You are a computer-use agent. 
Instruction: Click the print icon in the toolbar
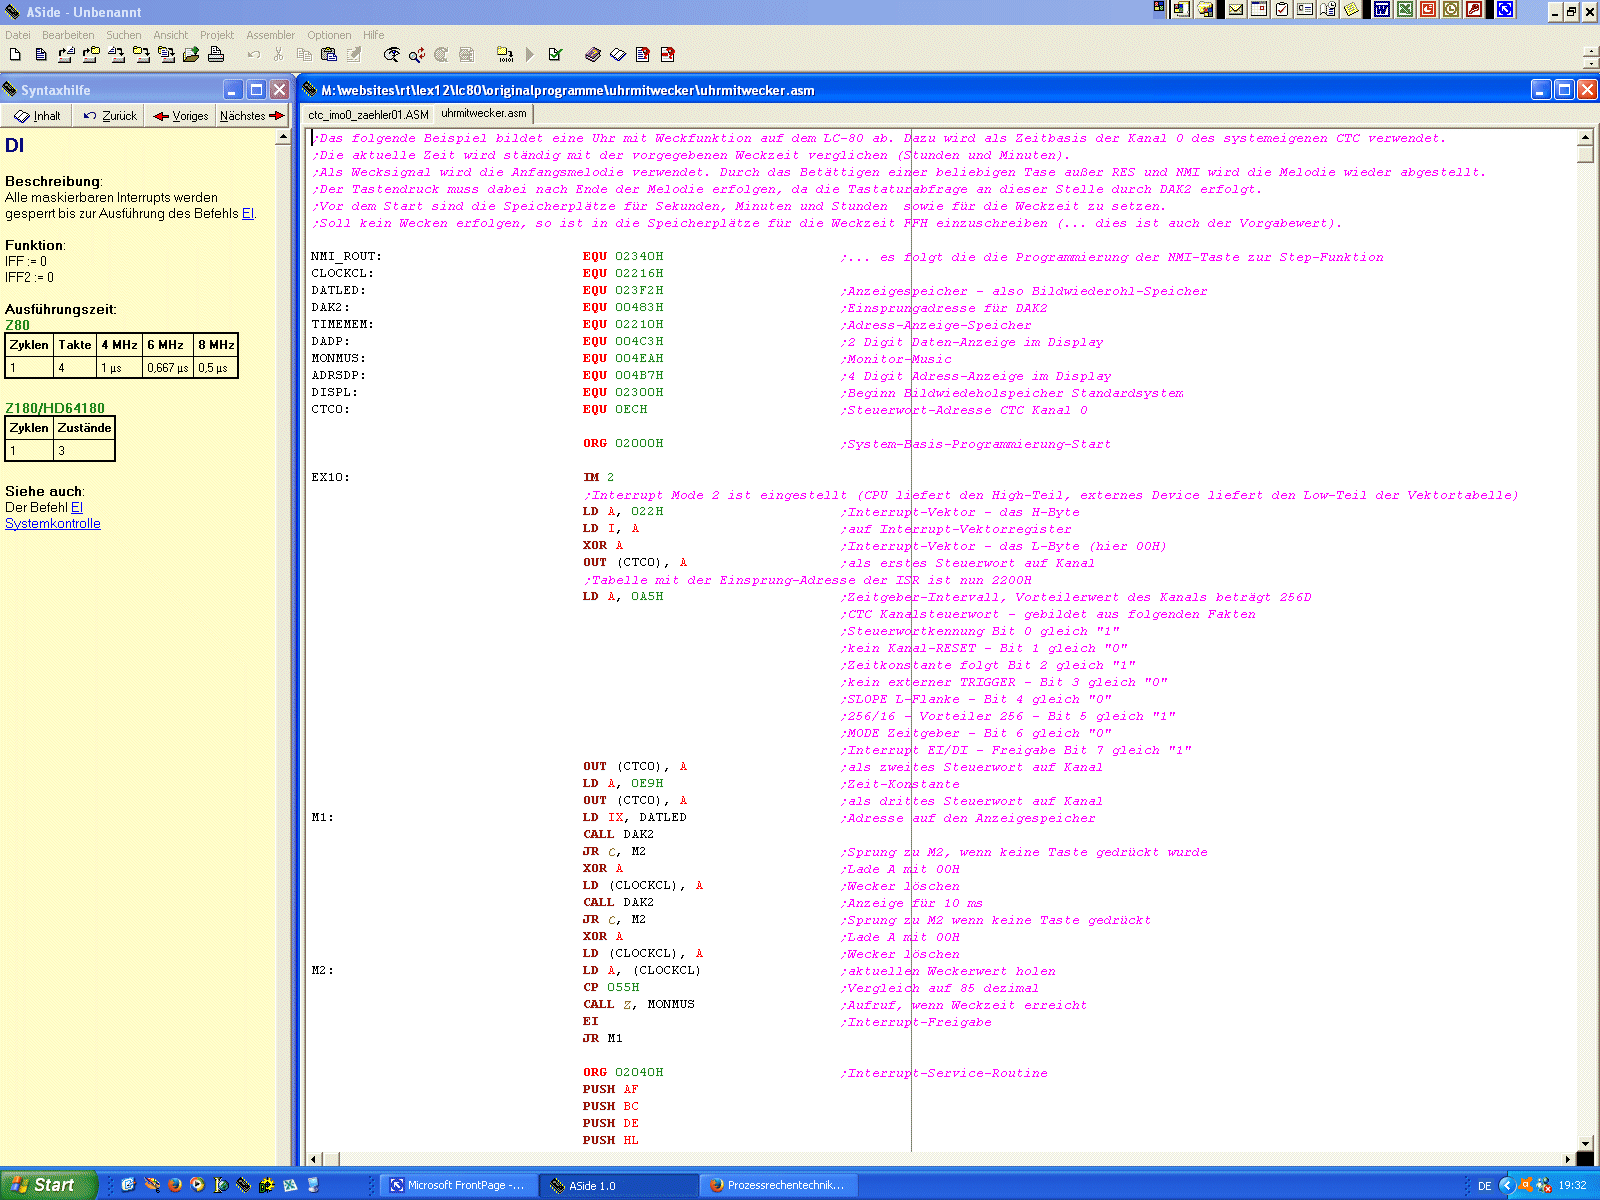click(x=215, y=55)
